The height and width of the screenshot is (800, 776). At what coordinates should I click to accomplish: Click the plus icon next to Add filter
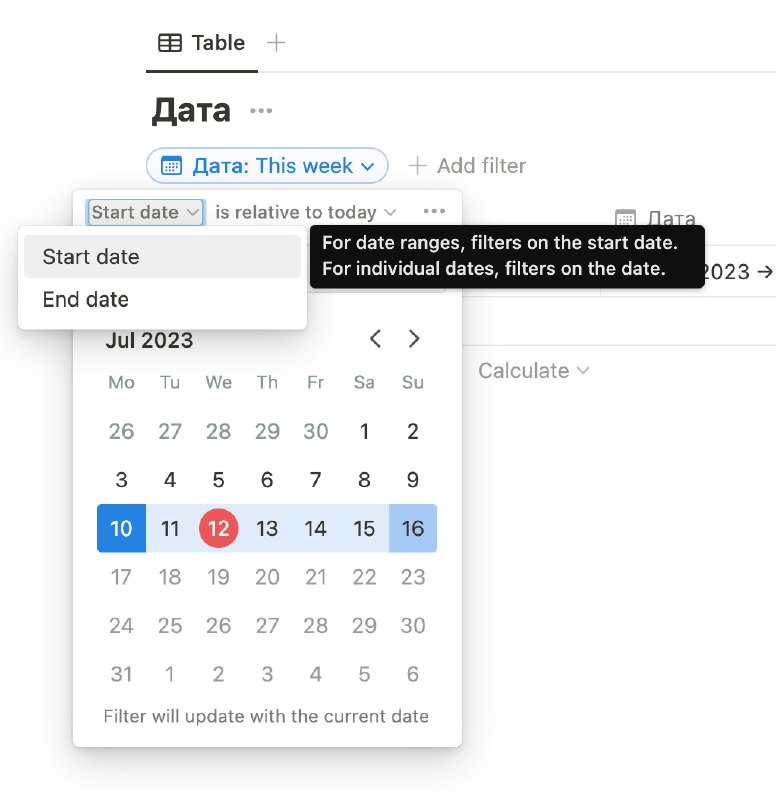[x=417, y=166]
